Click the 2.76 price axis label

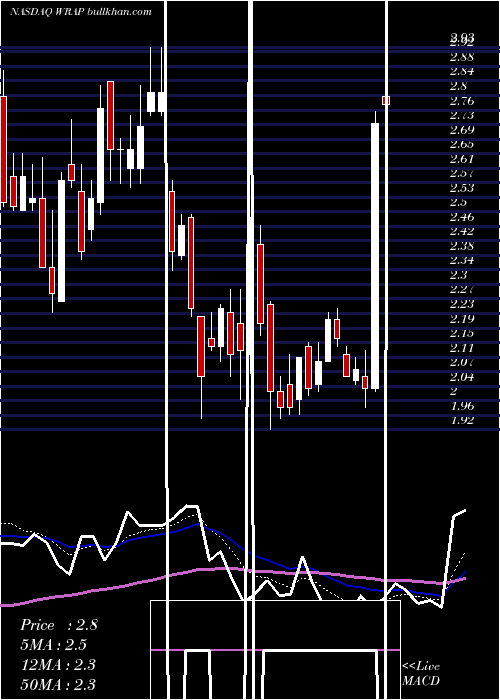click(x=462, y=101)
